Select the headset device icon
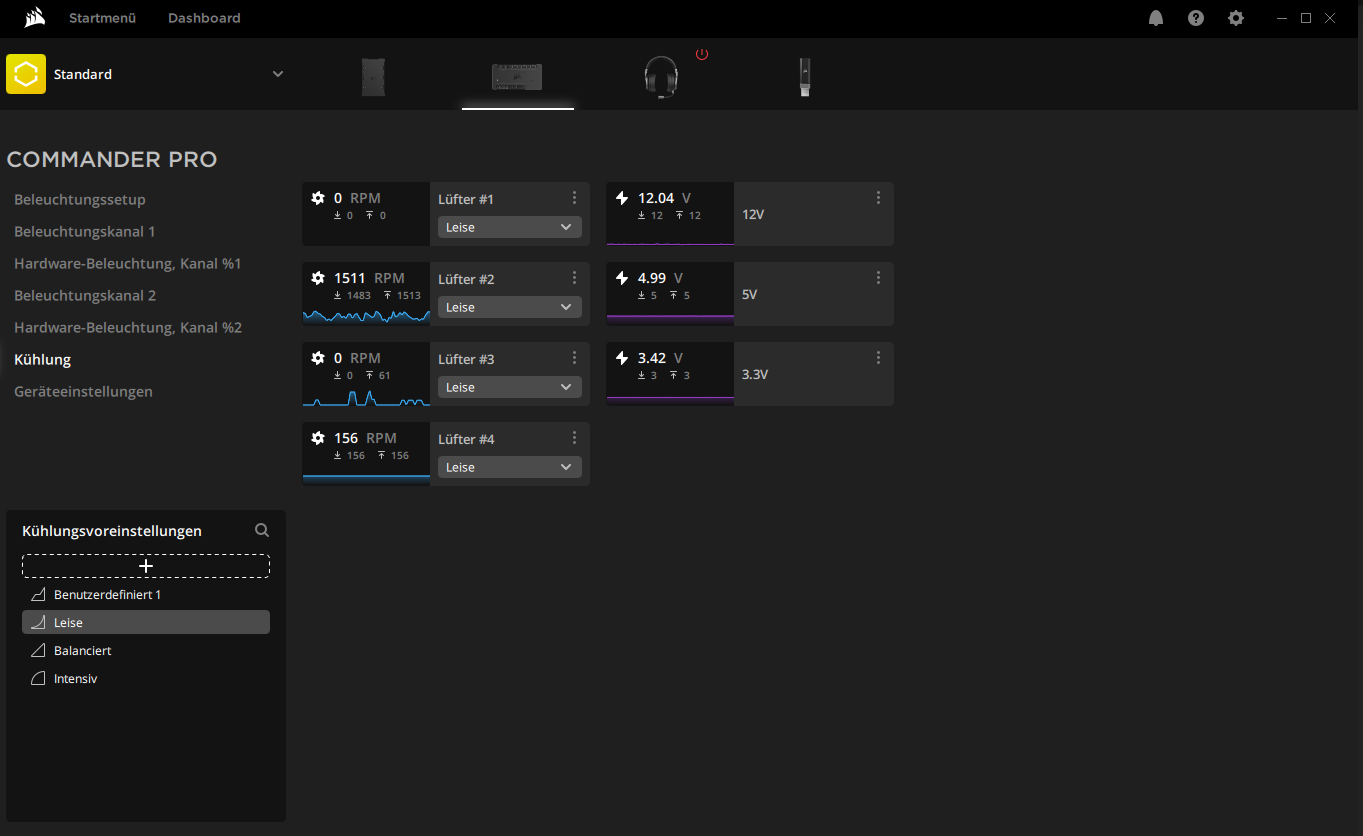This screenshot has height=836, width=1363. click(661, 77)
